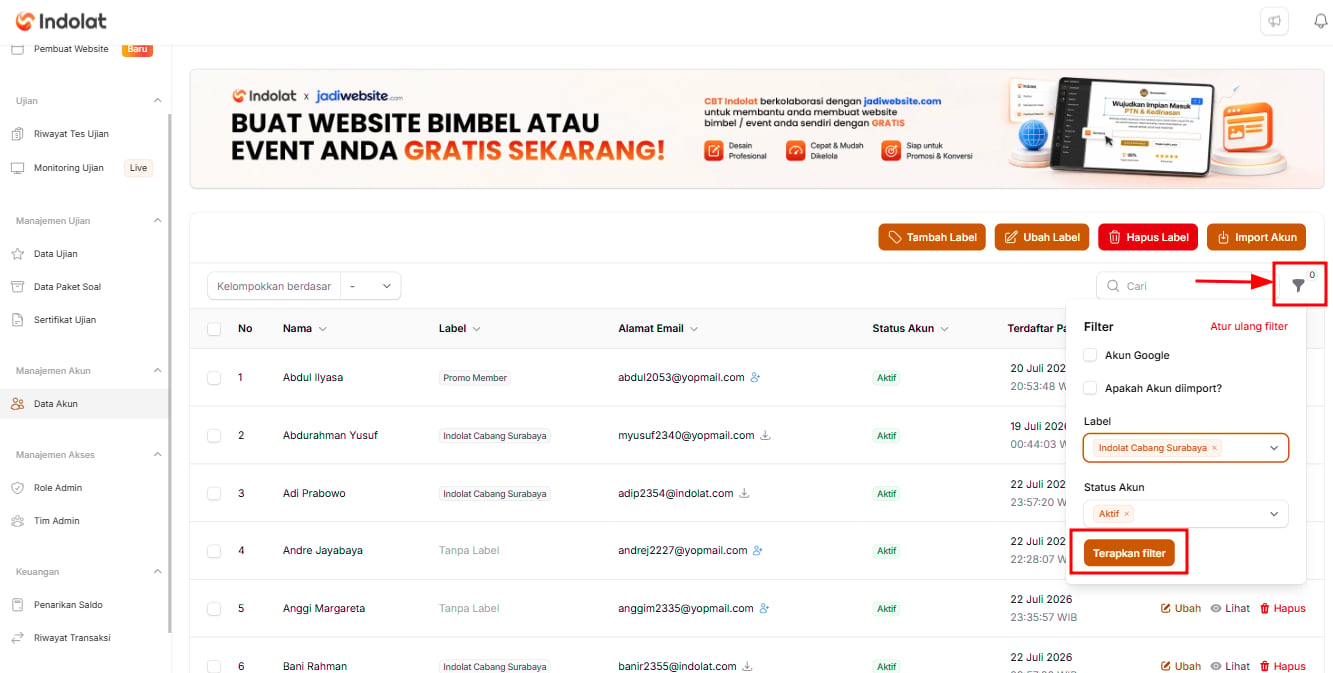Click Riwayat Transaksi arrows icon
1333x673 pixels.
[x=17, y=638]
